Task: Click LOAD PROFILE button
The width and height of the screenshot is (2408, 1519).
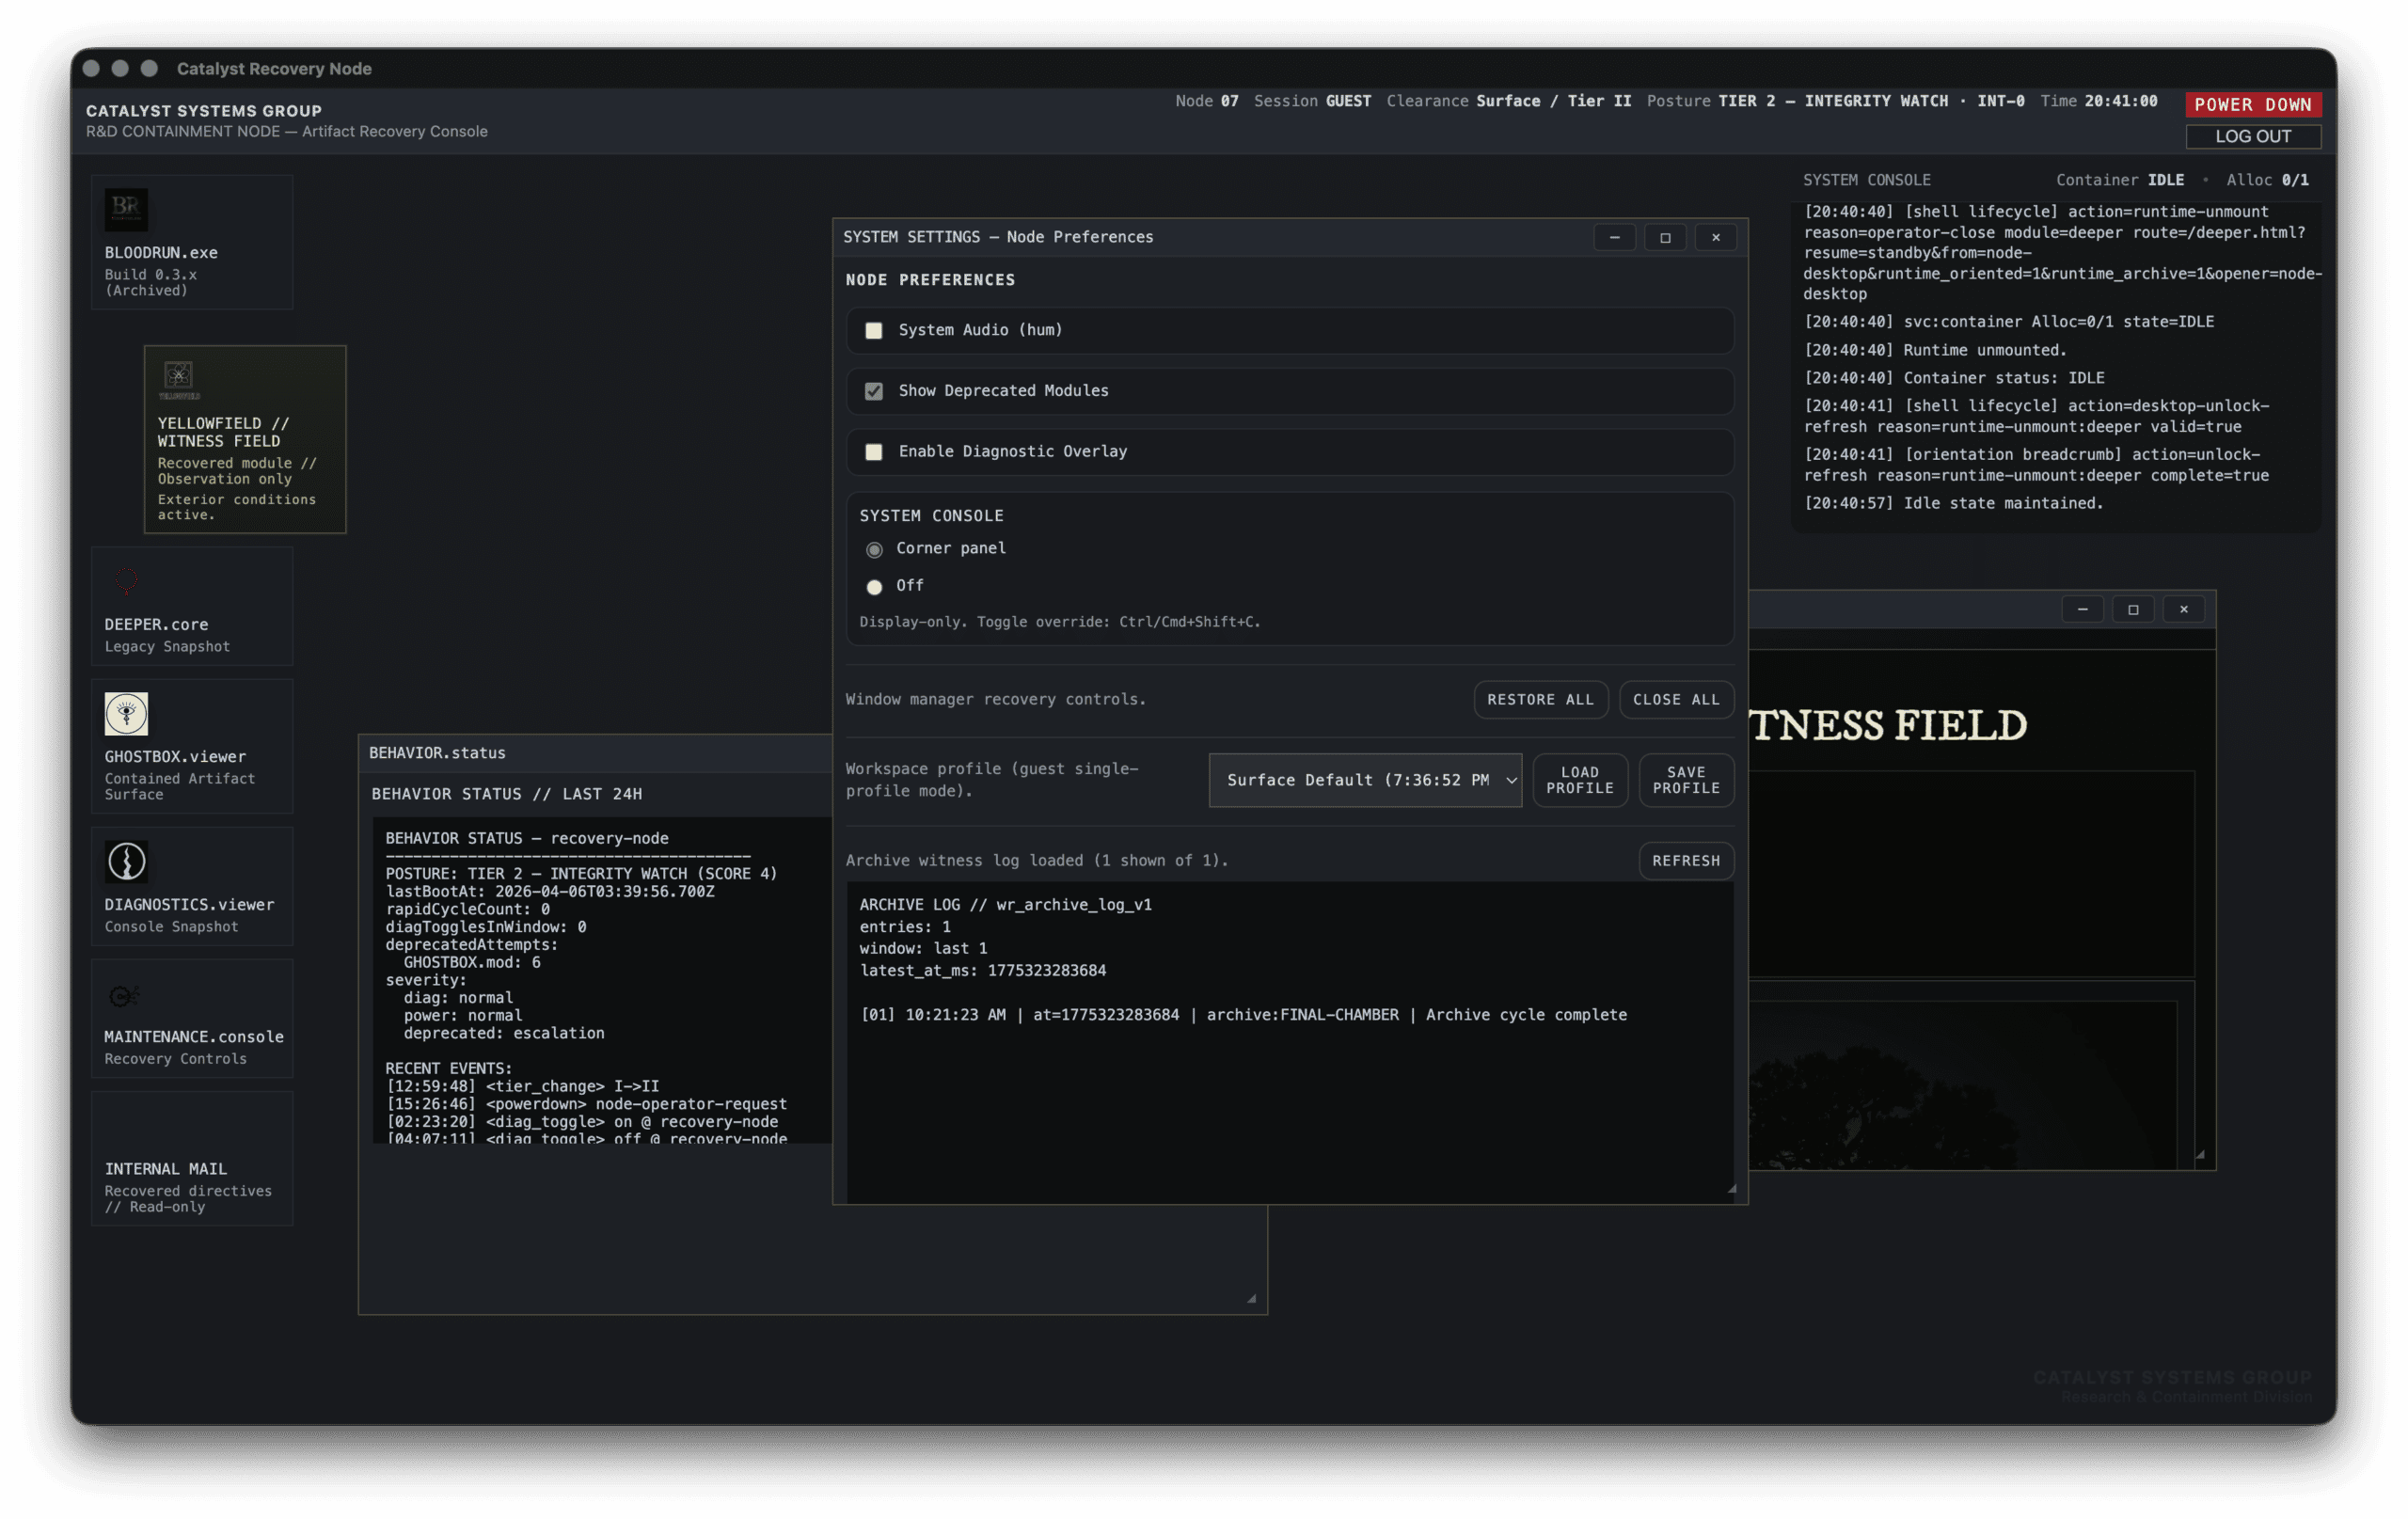Action: click(x=1580, y=780)
